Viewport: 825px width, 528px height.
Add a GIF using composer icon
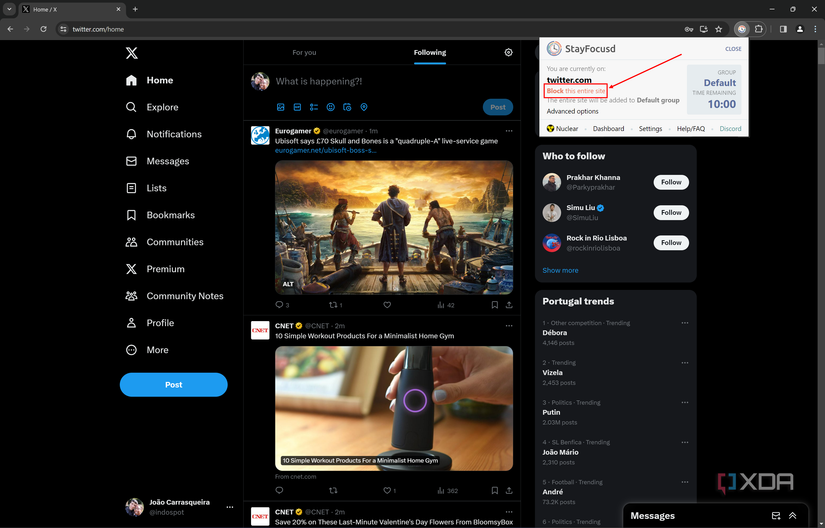coord(297,107)
